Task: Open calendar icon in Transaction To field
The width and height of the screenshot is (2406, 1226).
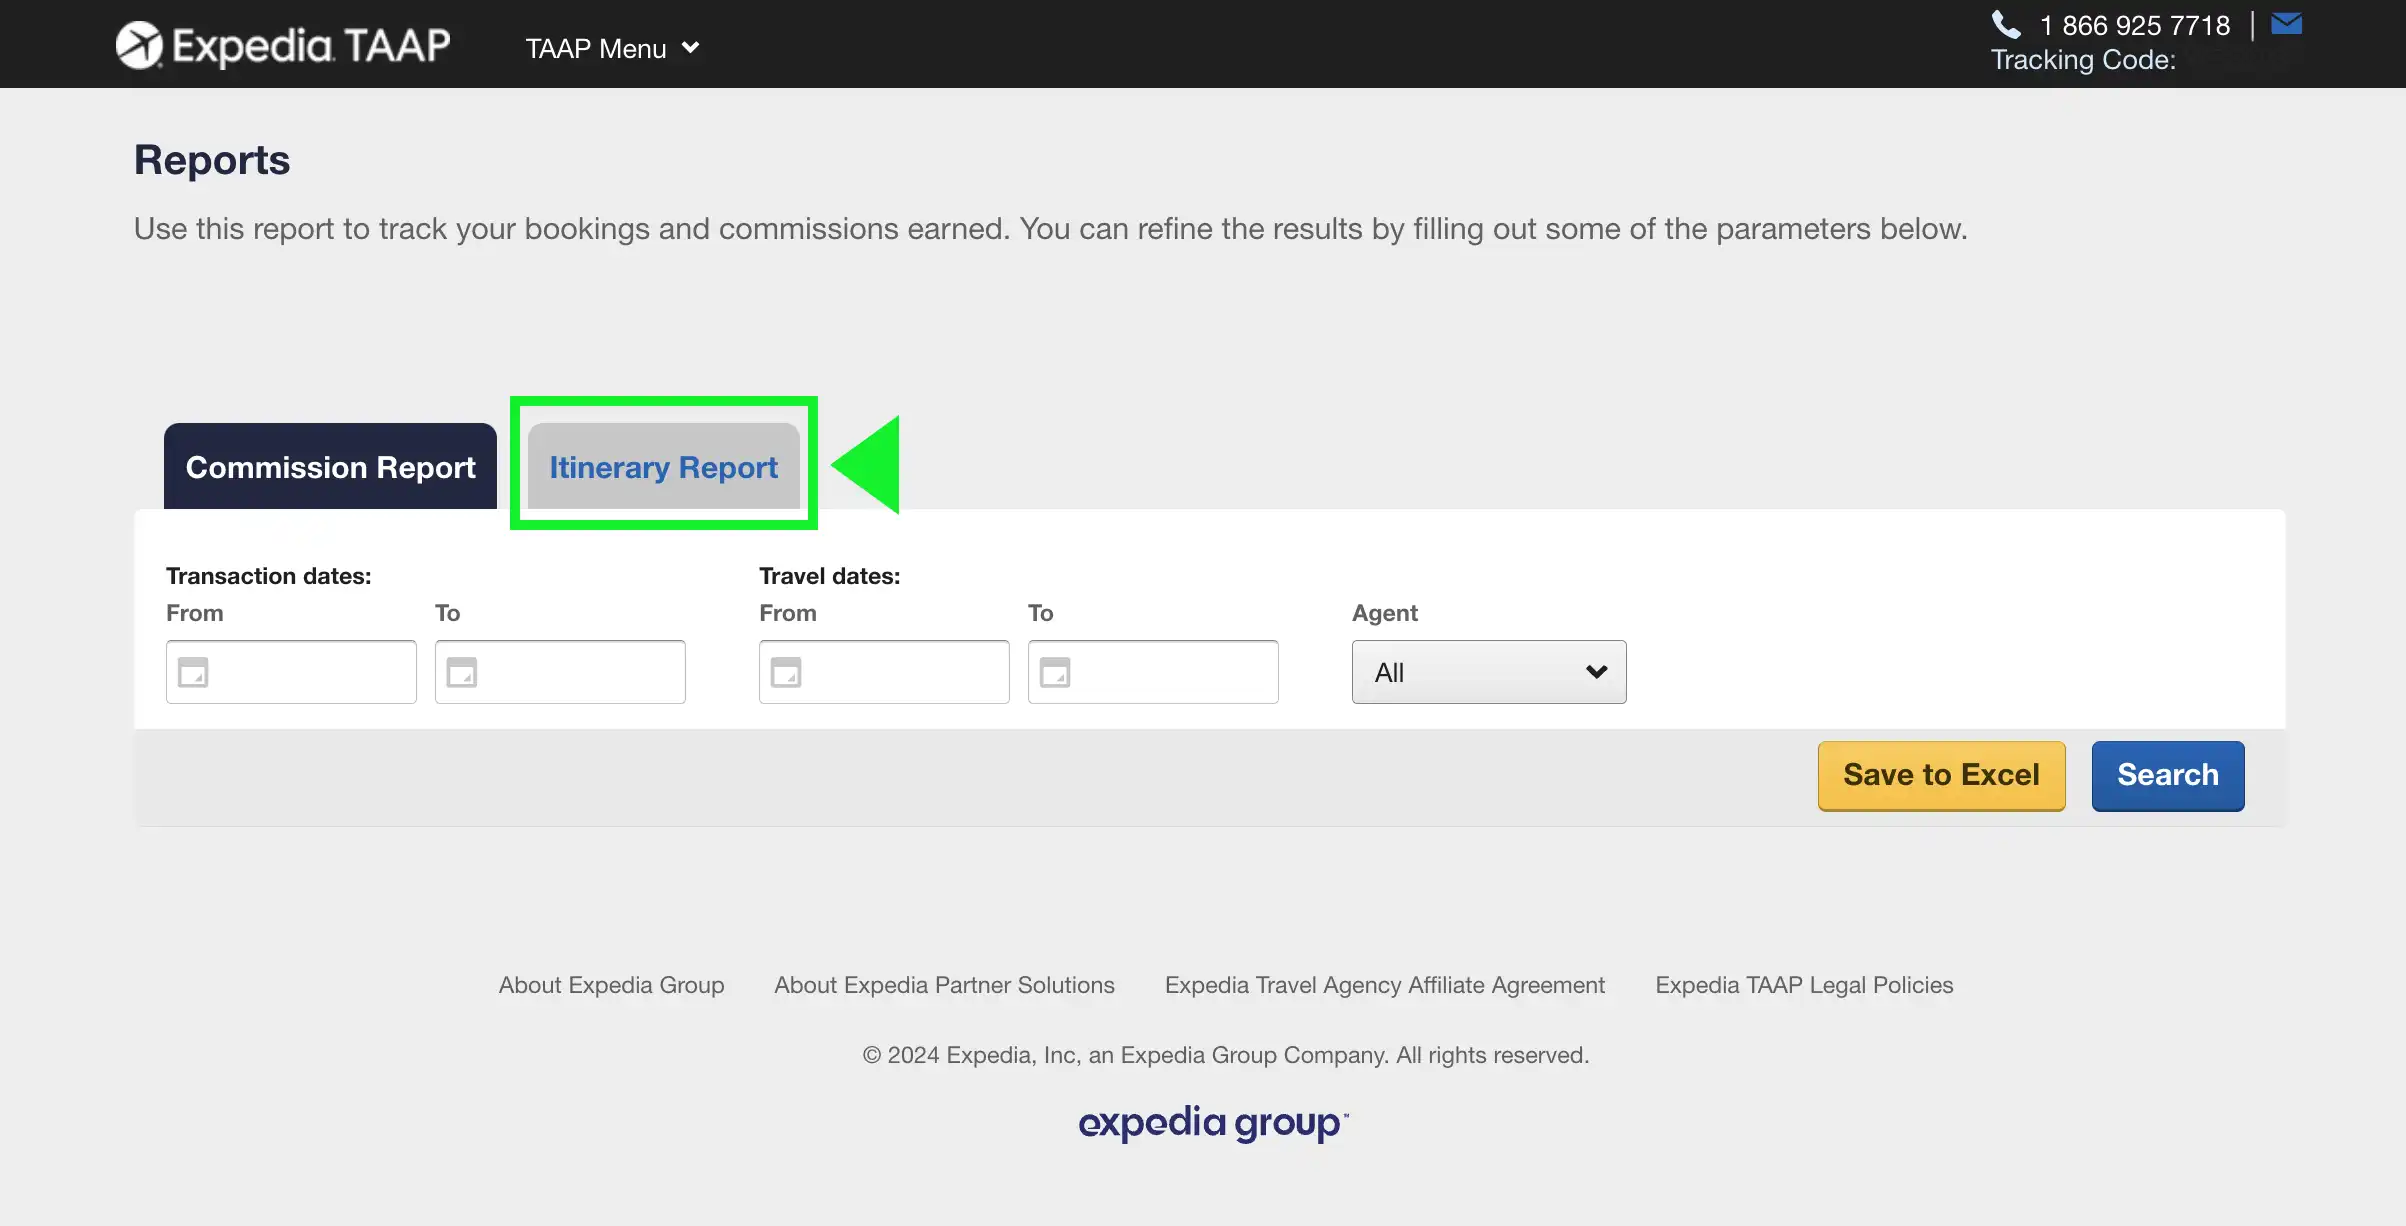Action: [x=462, y=672]
